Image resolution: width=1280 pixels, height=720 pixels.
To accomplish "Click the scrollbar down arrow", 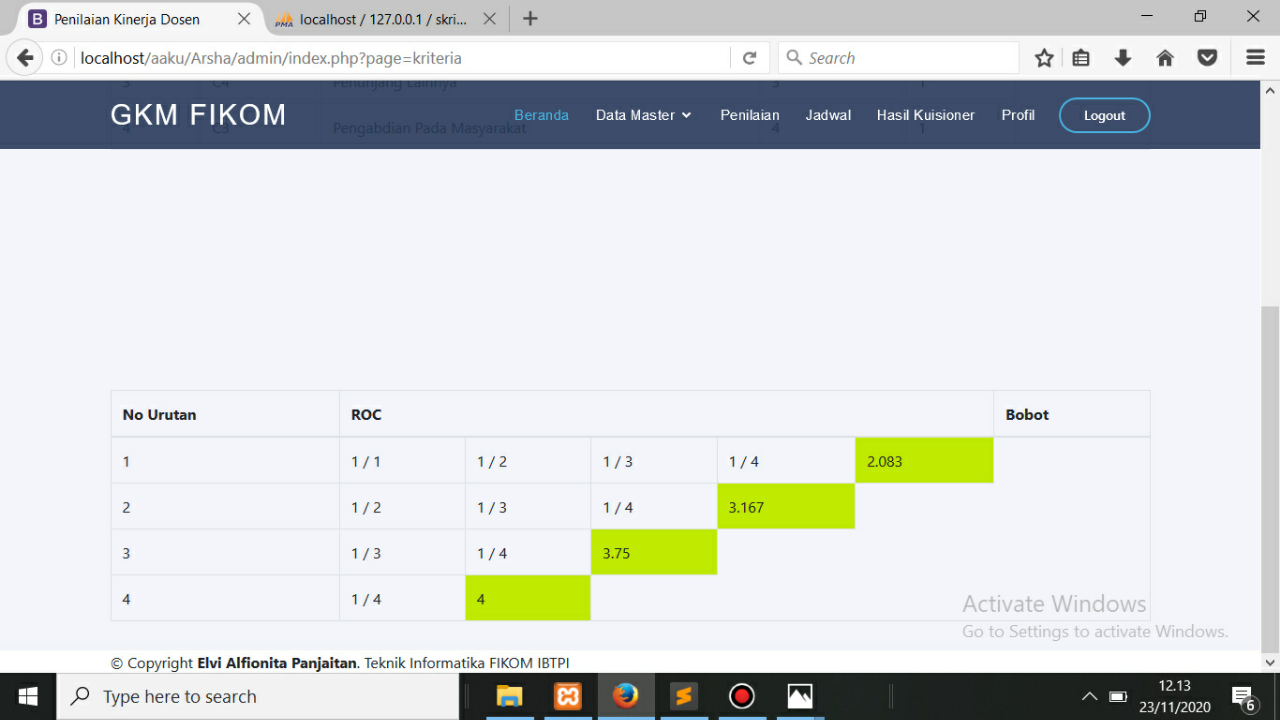I will (x=1270, y=661).
